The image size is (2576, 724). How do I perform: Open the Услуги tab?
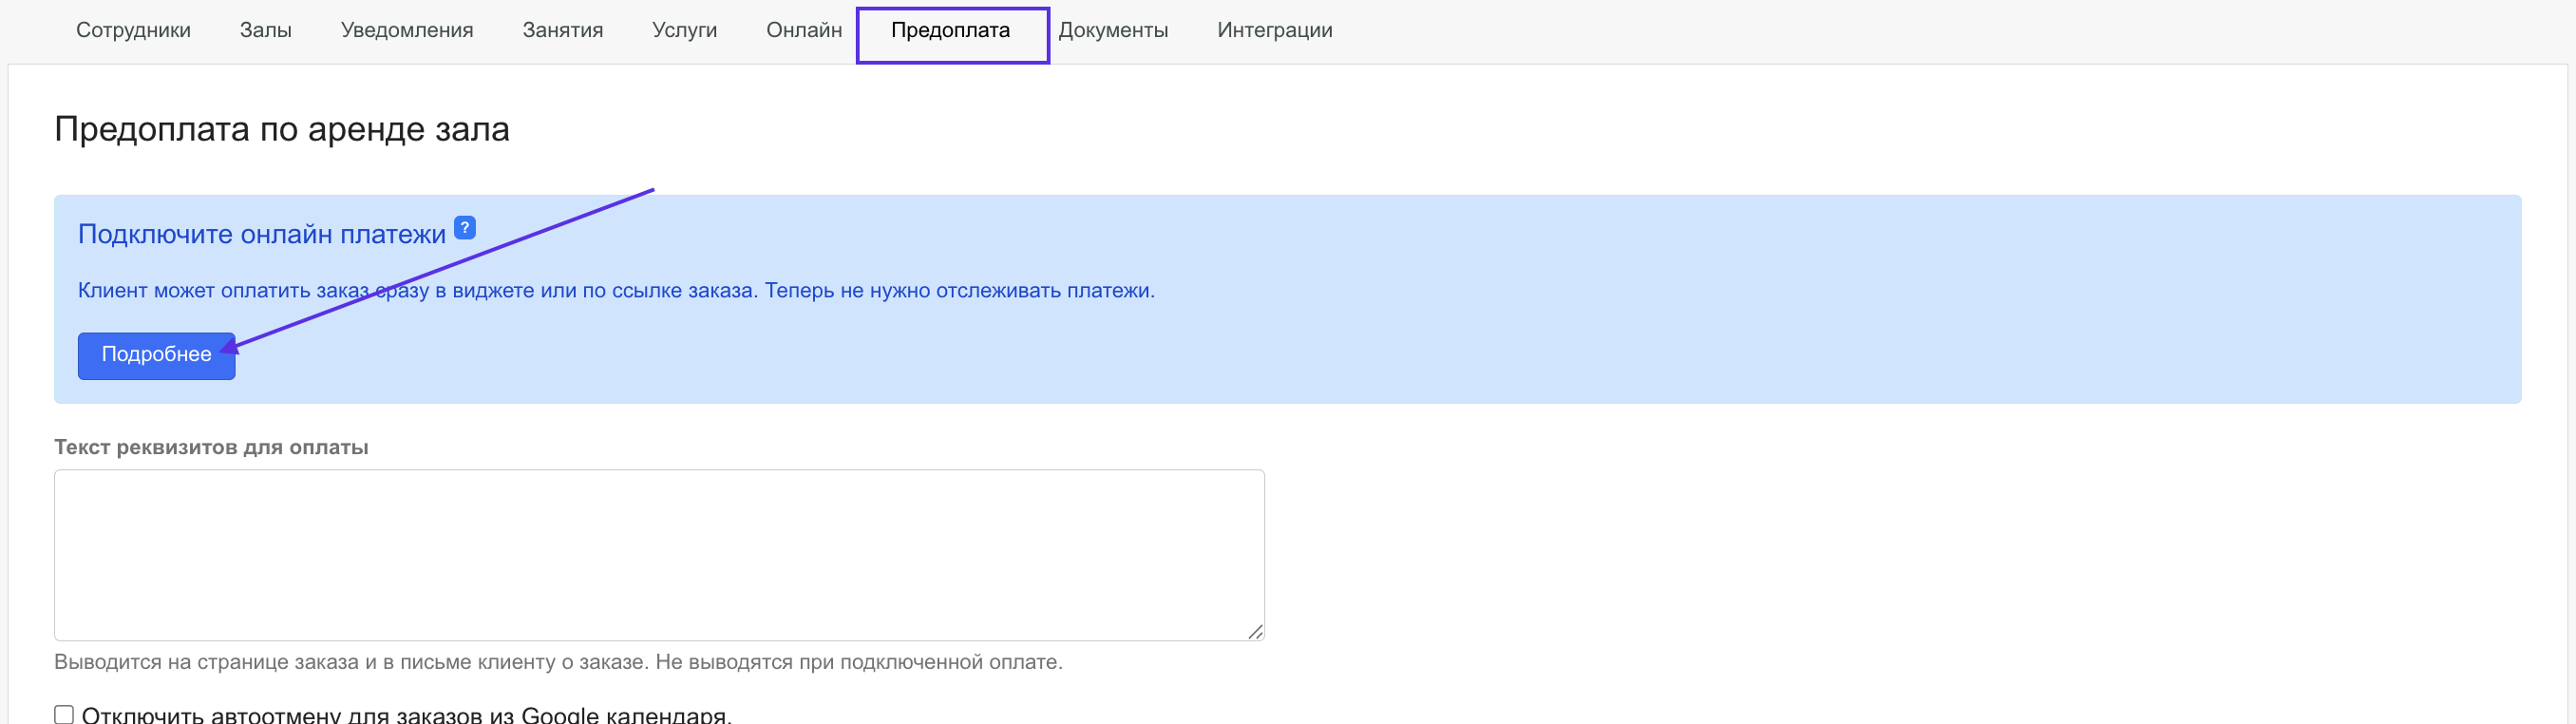(x=684, y=30)
